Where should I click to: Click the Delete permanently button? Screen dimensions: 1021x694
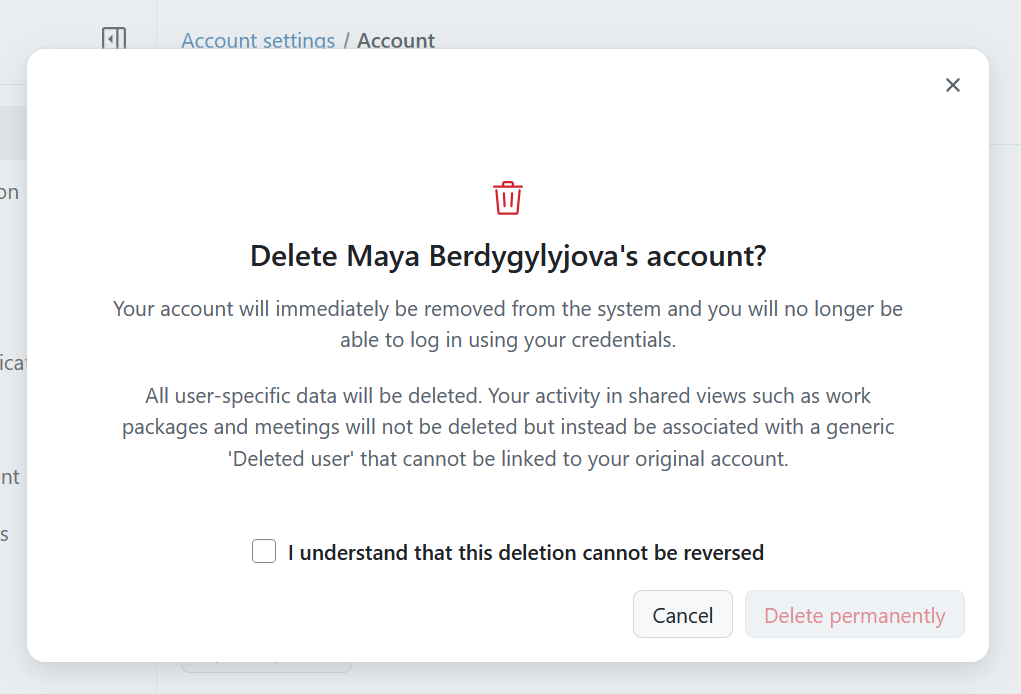tap(854, 614)
